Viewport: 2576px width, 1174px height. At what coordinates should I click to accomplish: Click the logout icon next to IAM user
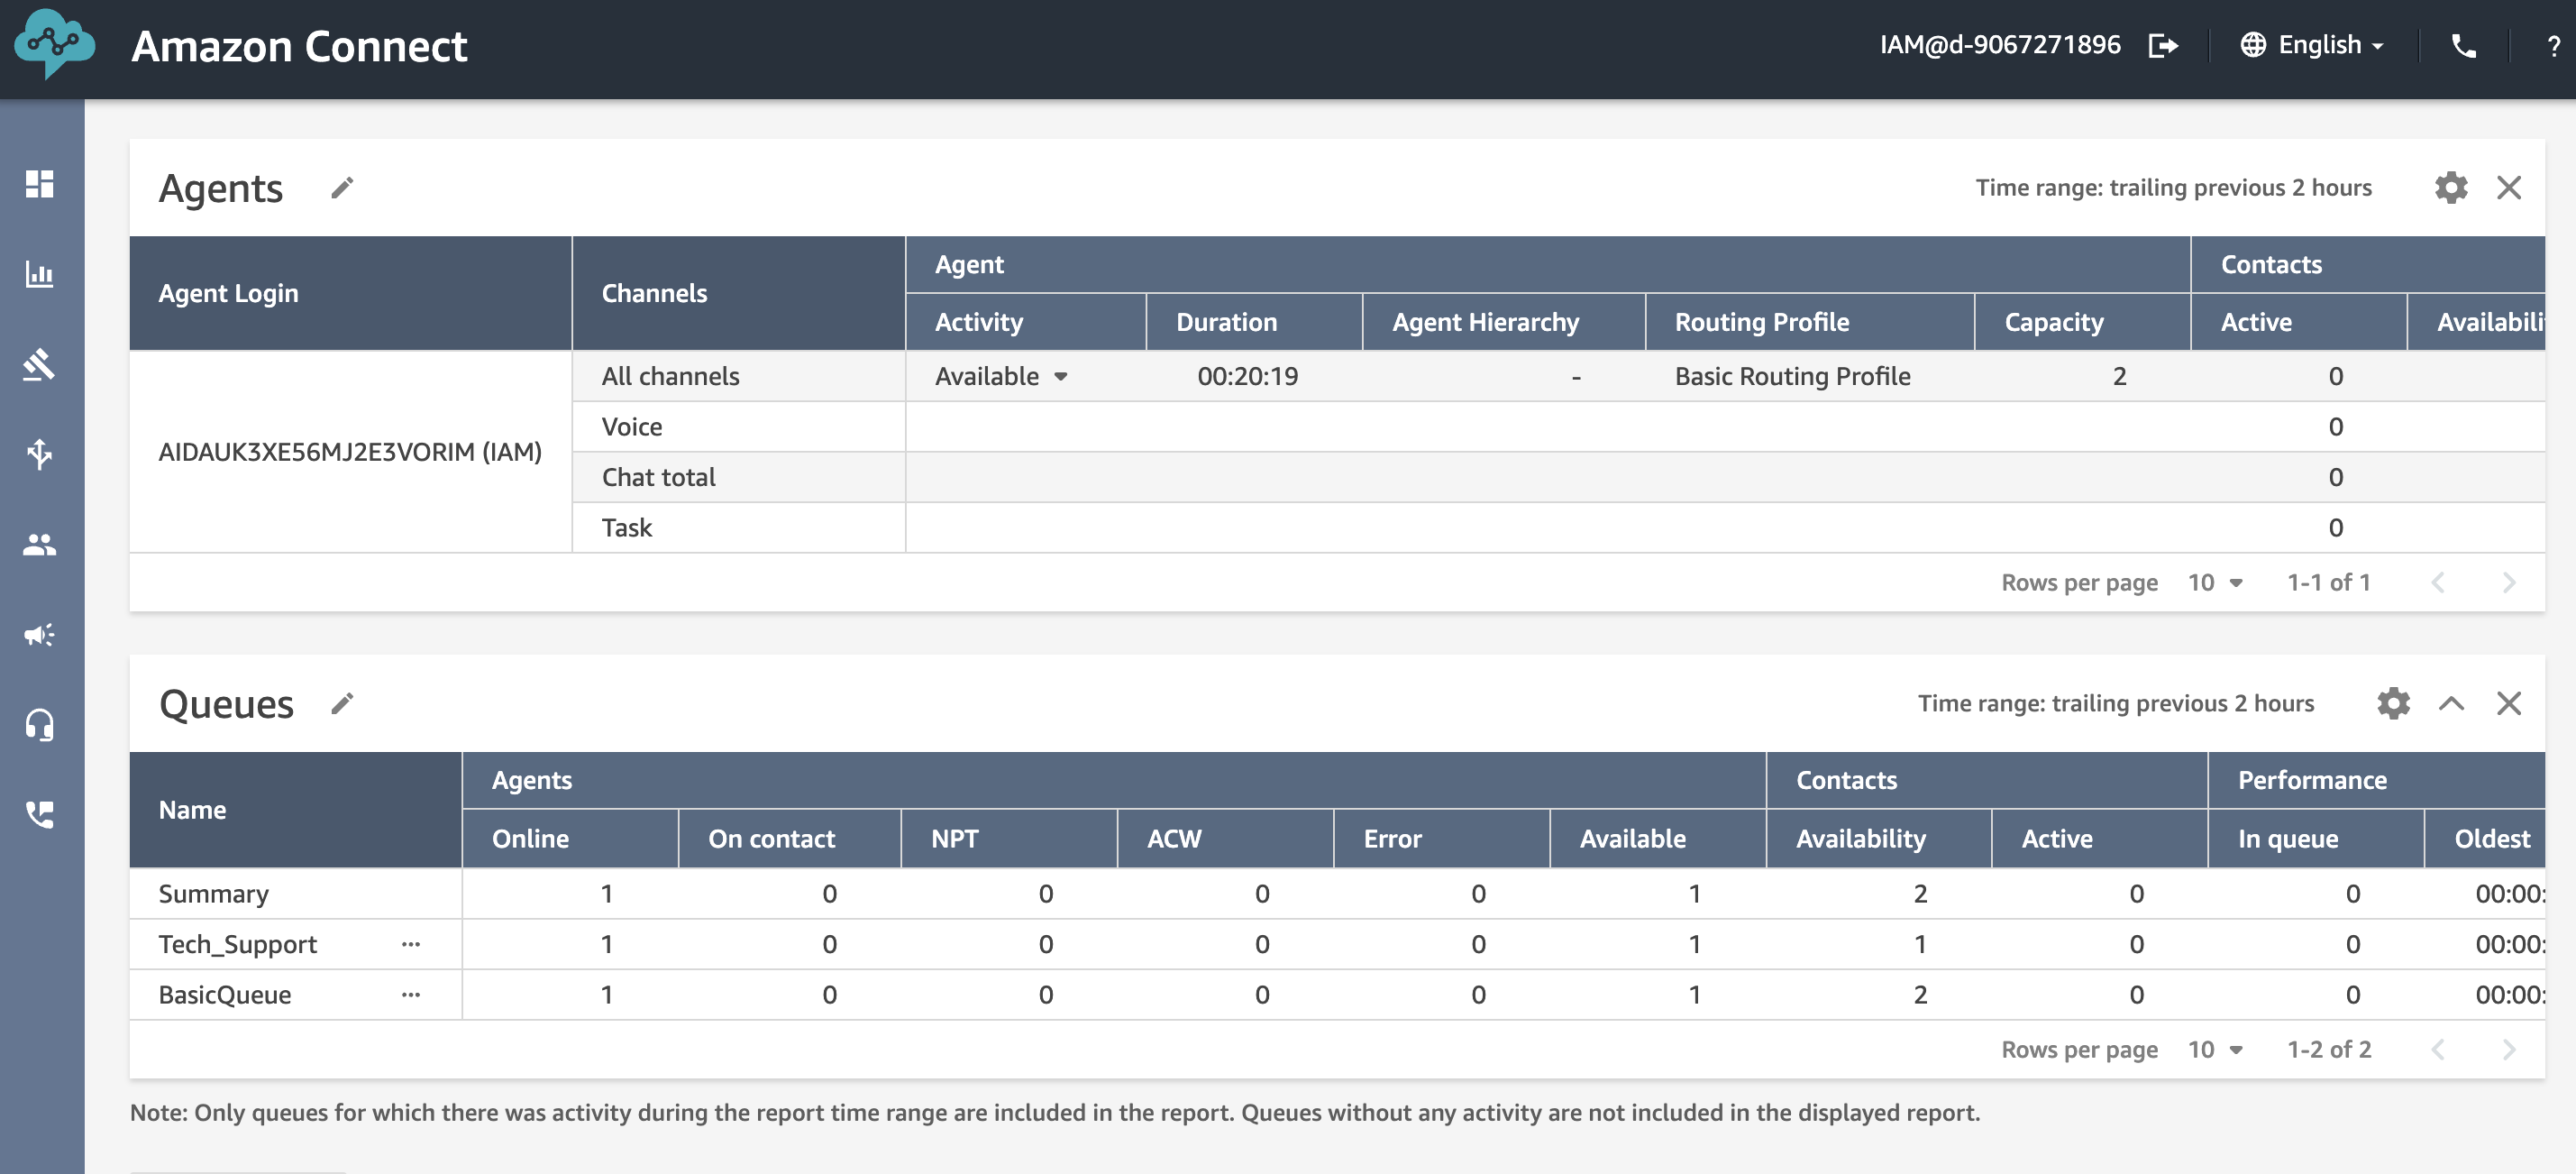coord(2163,46)
